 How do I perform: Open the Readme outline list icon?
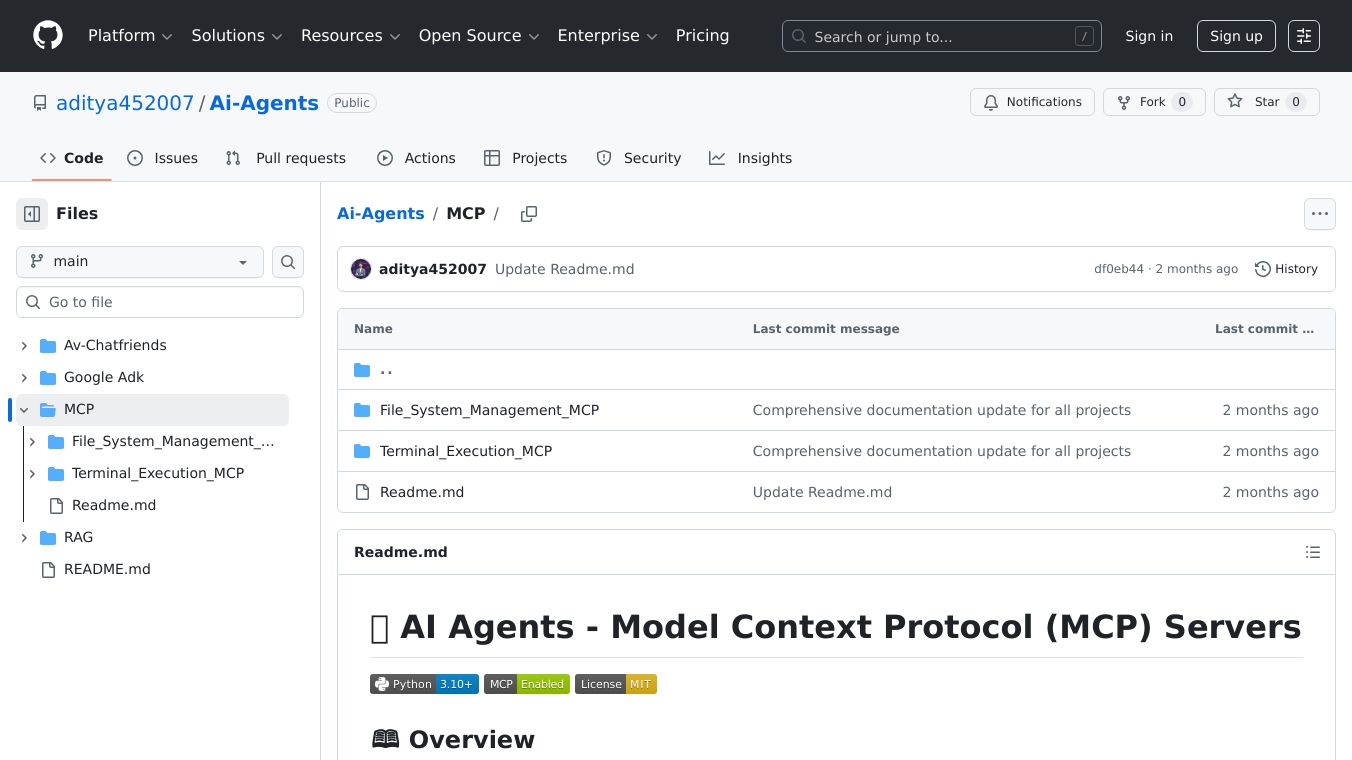click(x=1313, y=552)
